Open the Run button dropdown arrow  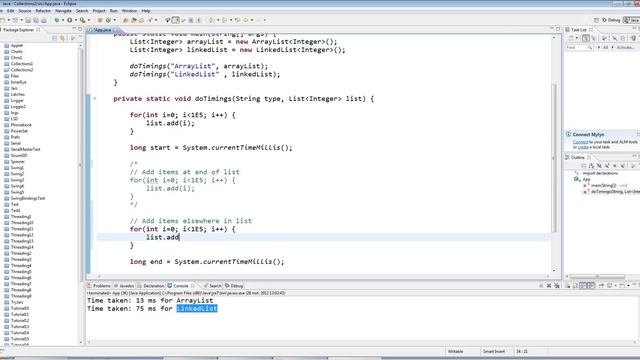pos(76,20)
